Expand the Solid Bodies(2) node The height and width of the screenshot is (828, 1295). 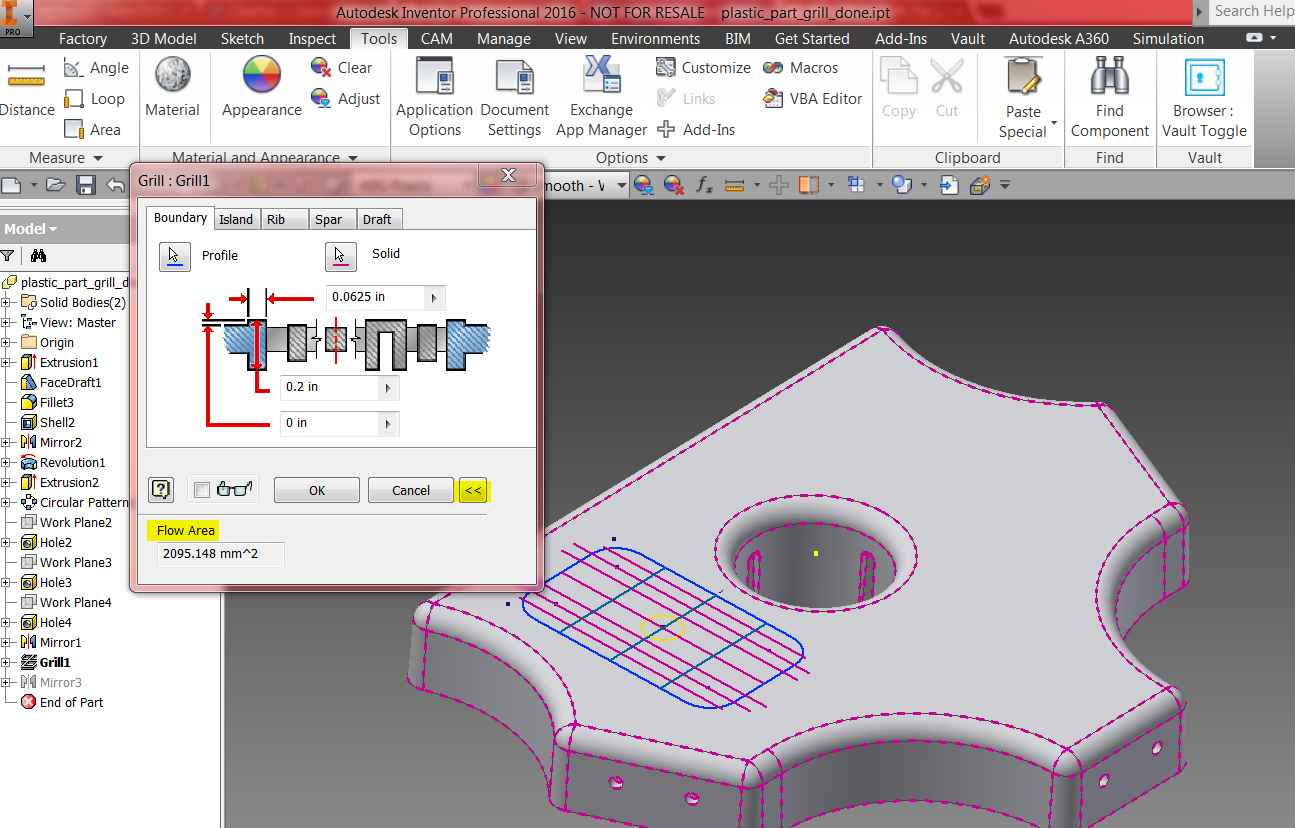click(x=6, y=303)
